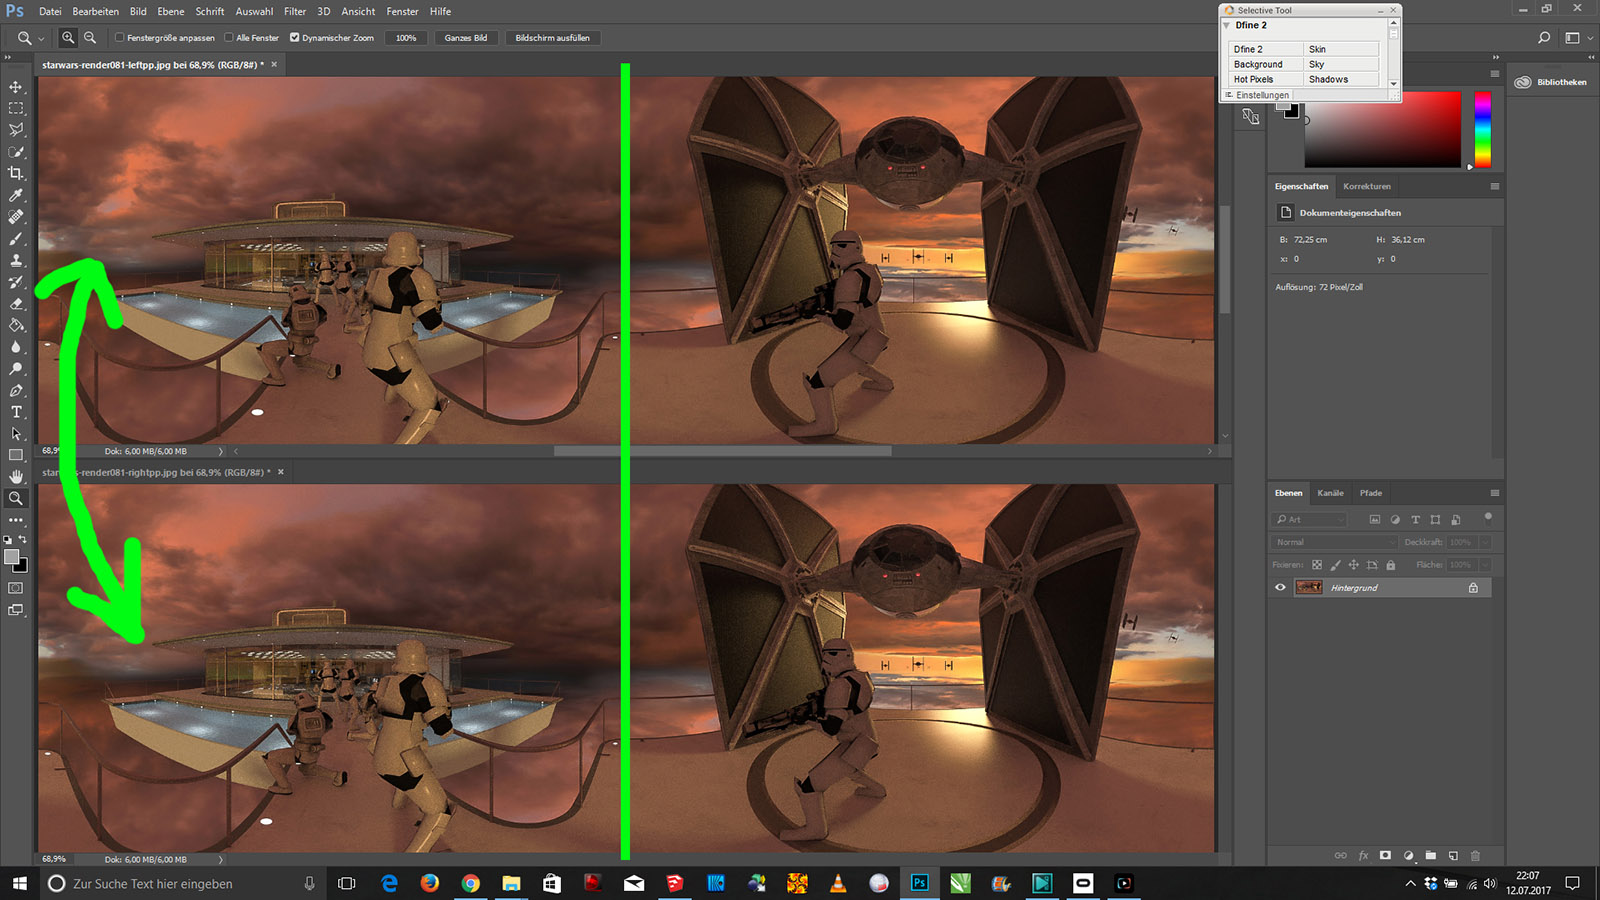
Task: Toggle the lock all padlock icon
Action: (x=1390, y=565)
